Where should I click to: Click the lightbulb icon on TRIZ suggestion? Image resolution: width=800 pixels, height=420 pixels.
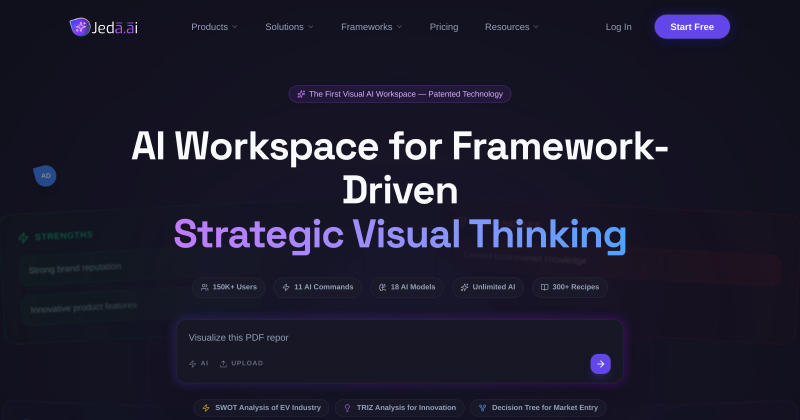click(x=347, y=408)
